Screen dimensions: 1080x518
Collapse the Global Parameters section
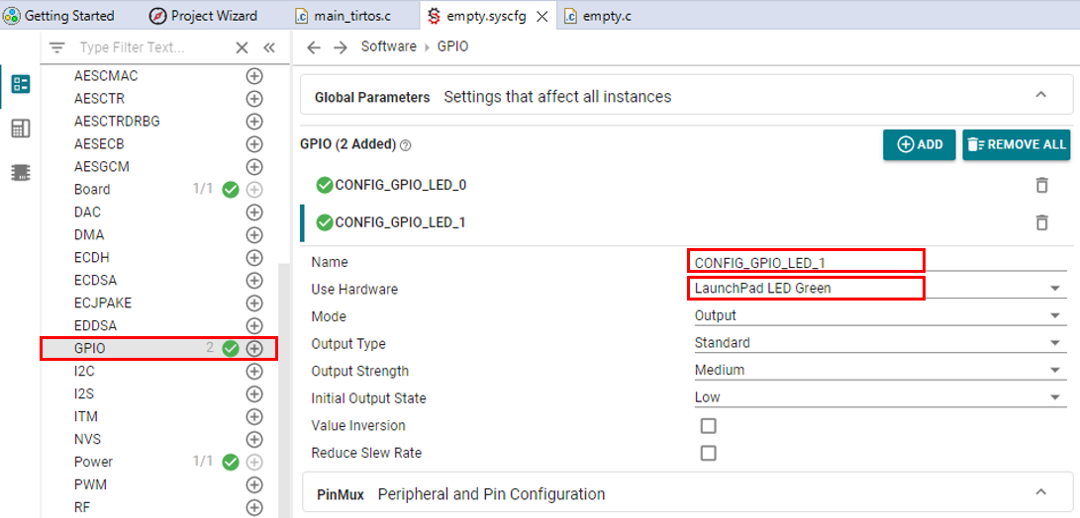pos(1040,96)
